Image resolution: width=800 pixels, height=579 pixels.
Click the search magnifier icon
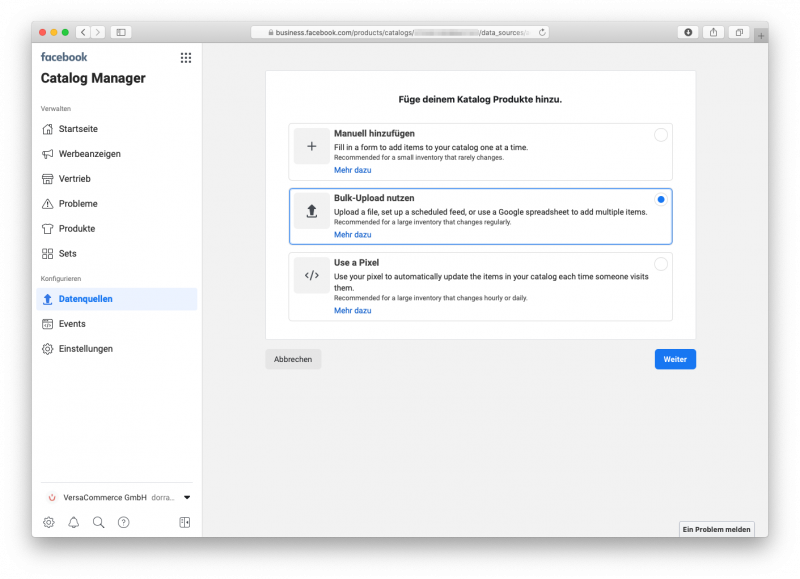click(98, 522)
